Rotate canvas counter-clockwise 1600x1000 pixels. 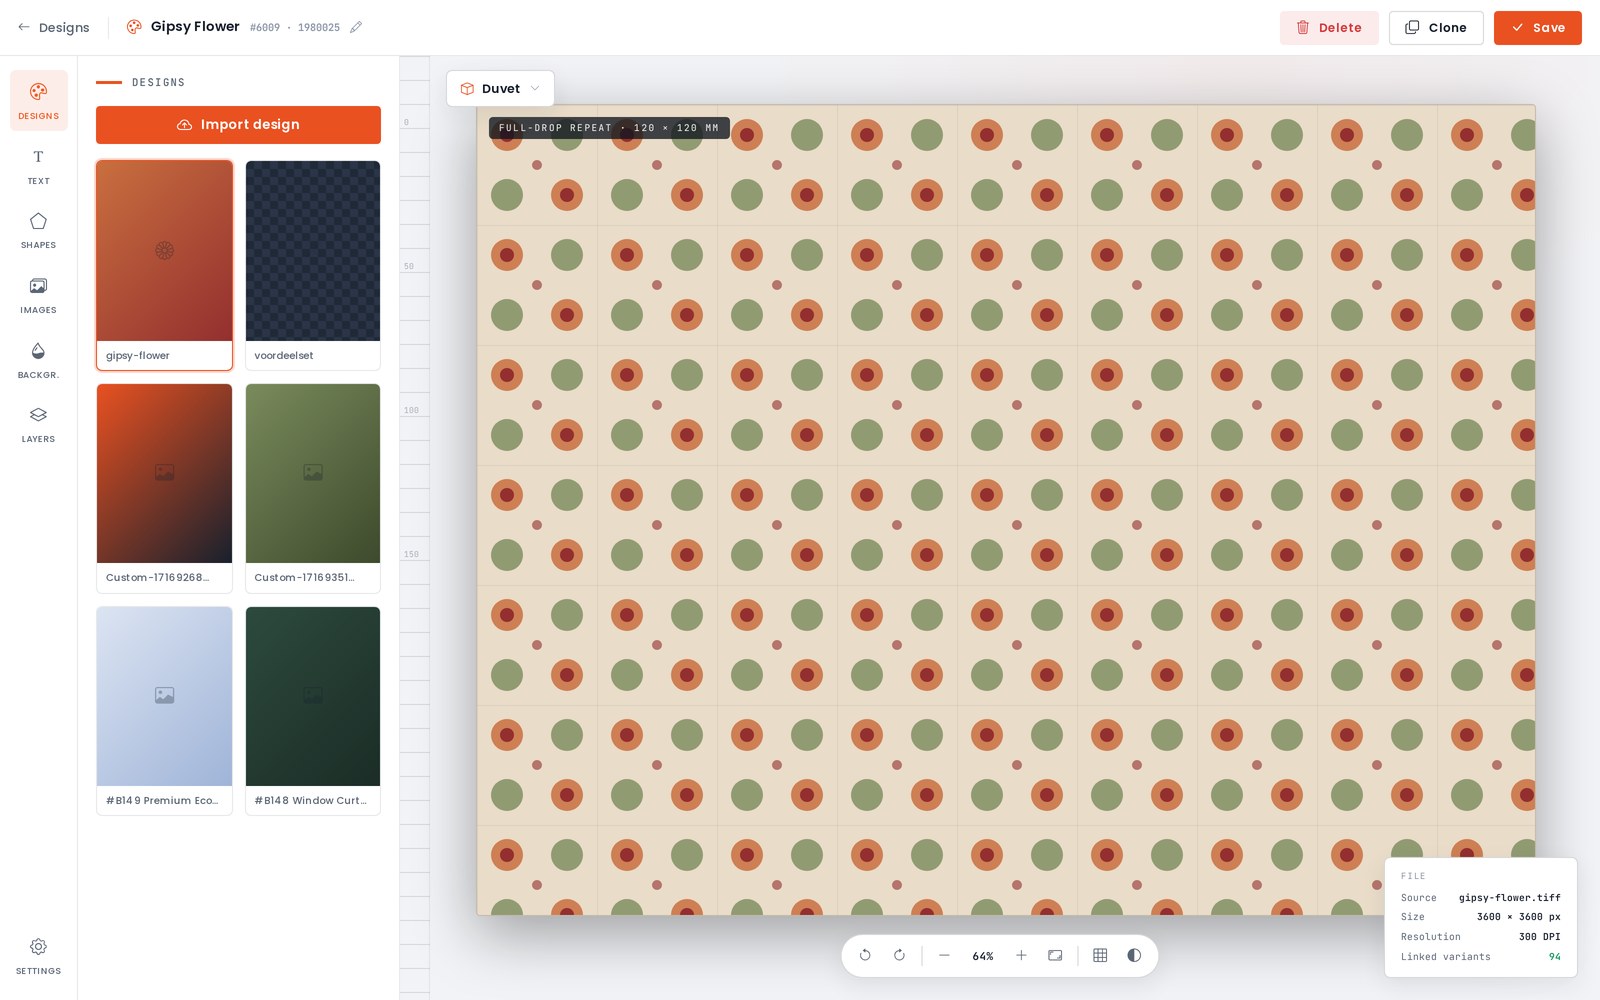[865, 956]
